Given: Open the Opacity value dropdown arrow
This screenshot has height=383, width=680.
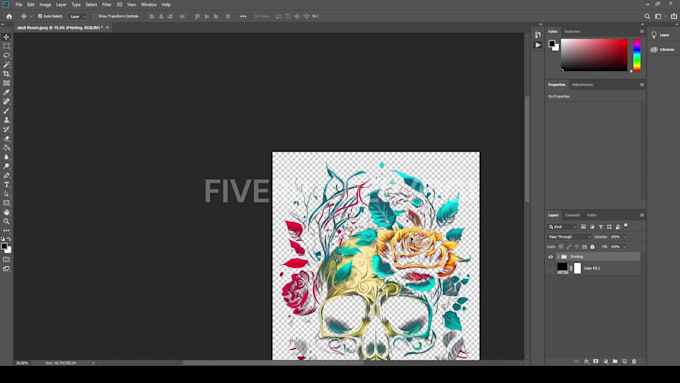Looking at the screenshot, I should point(624,237).
